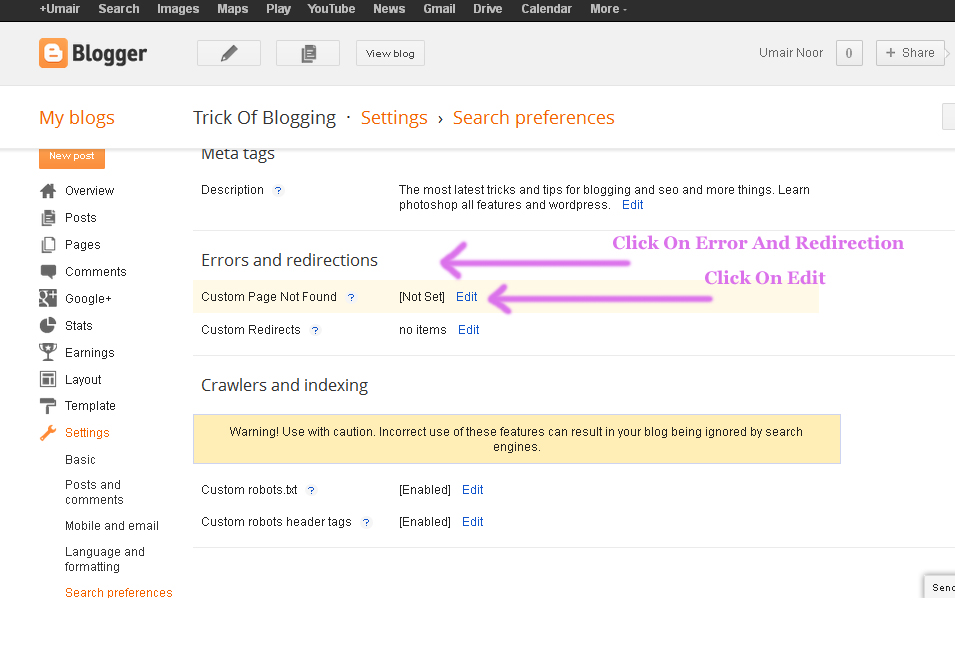The width and height of the screenshot is (955, 650).
Task: Click the Overview house icon
Action: 48,191
